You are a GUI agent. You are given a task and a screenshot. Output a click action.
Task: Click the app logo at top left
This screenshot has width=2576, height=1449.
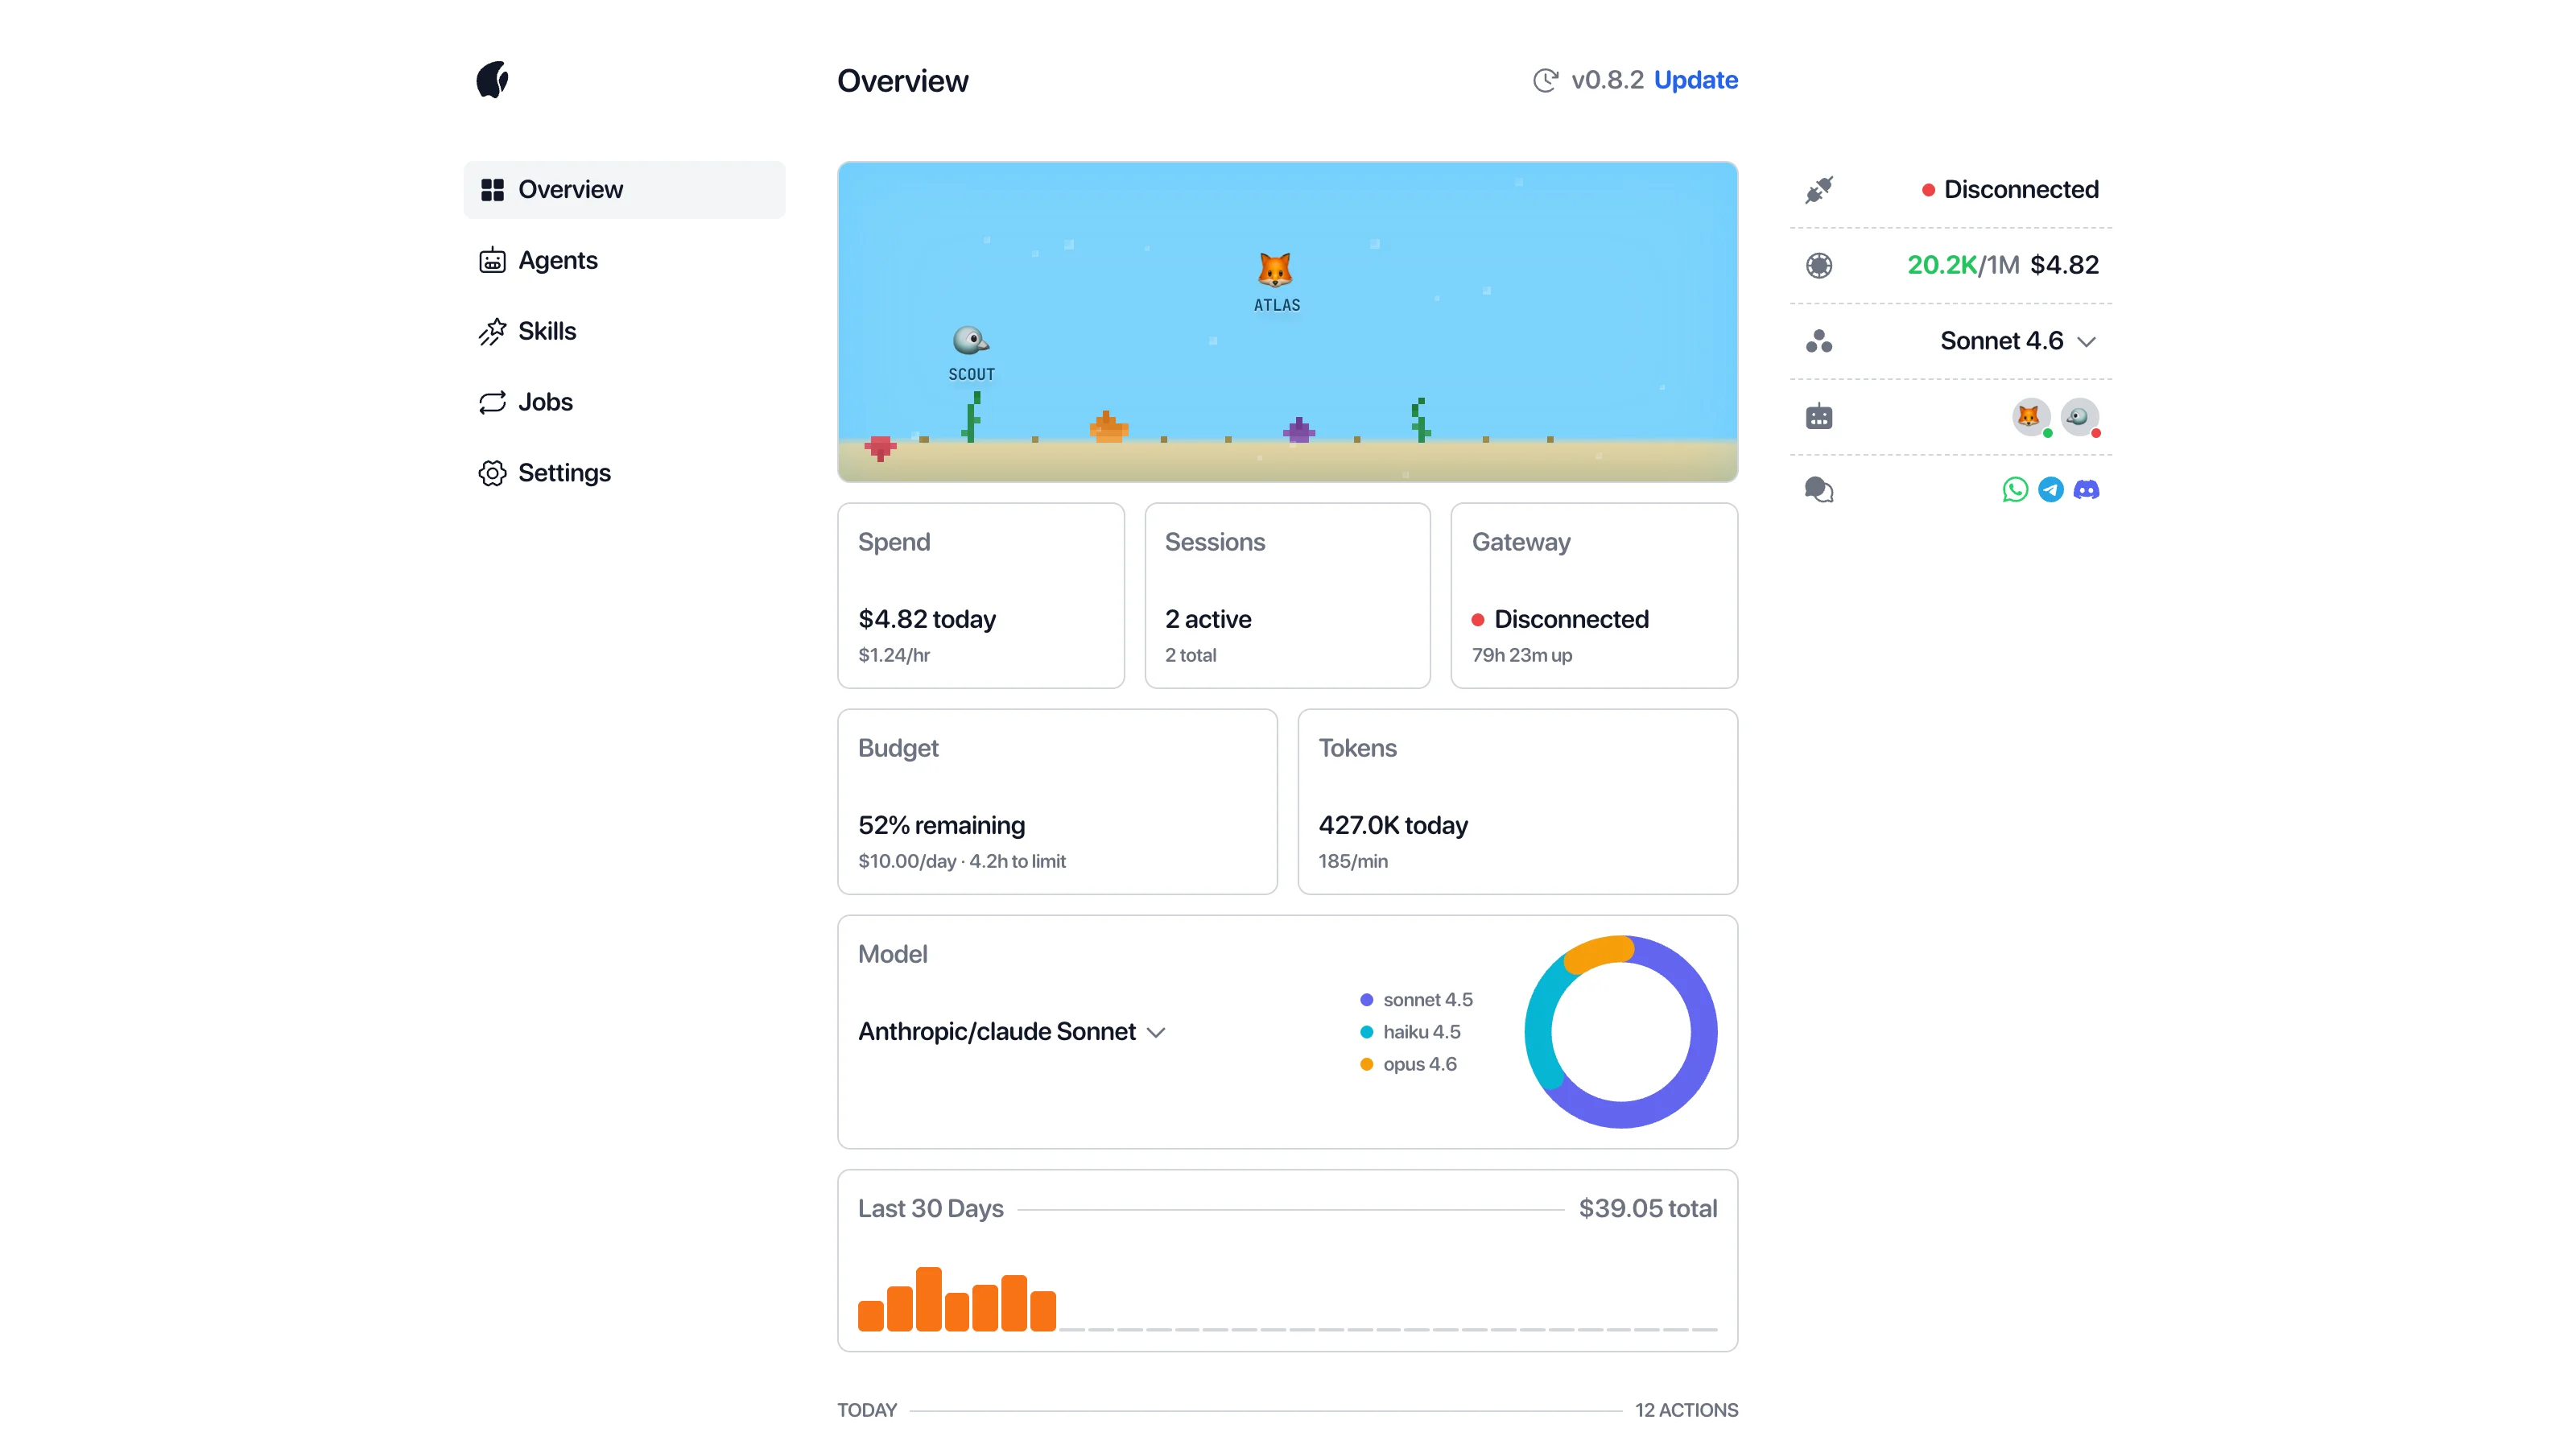tap(492, 80)
